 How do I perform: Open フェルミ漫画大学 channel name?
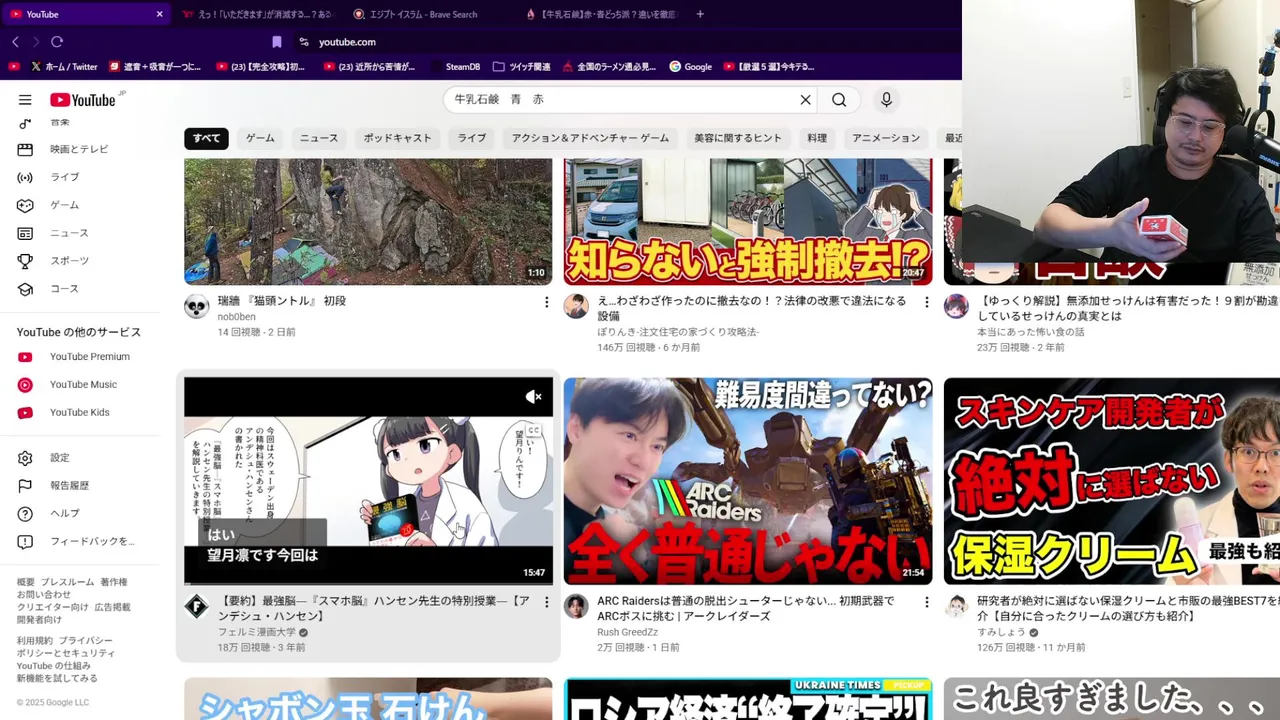[257, 632]
